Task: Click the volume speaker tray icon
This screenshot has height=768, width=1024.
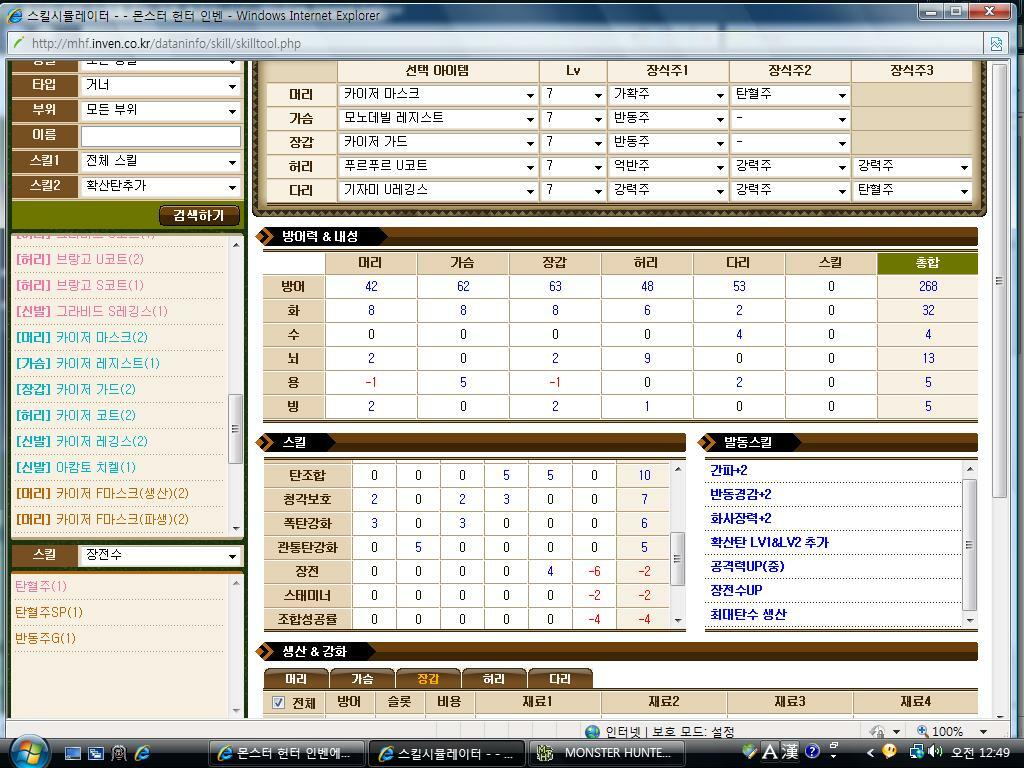Action: tap(935, 752)
